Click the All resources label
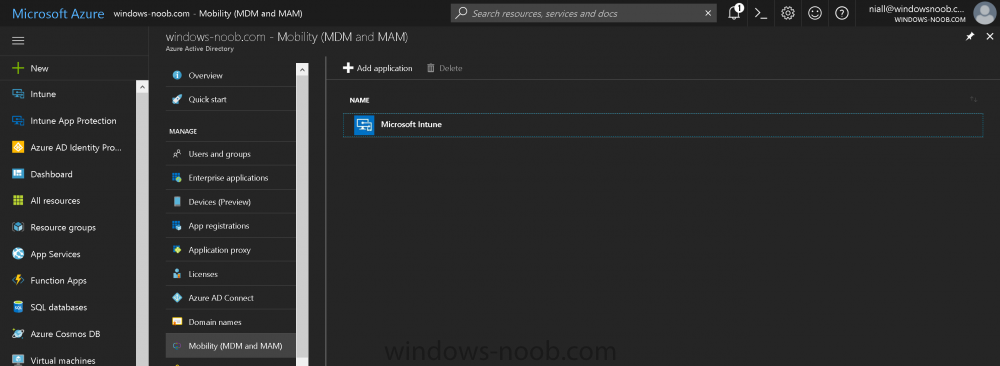This screenshot has width=1000, height=366. tap(55, 201)
